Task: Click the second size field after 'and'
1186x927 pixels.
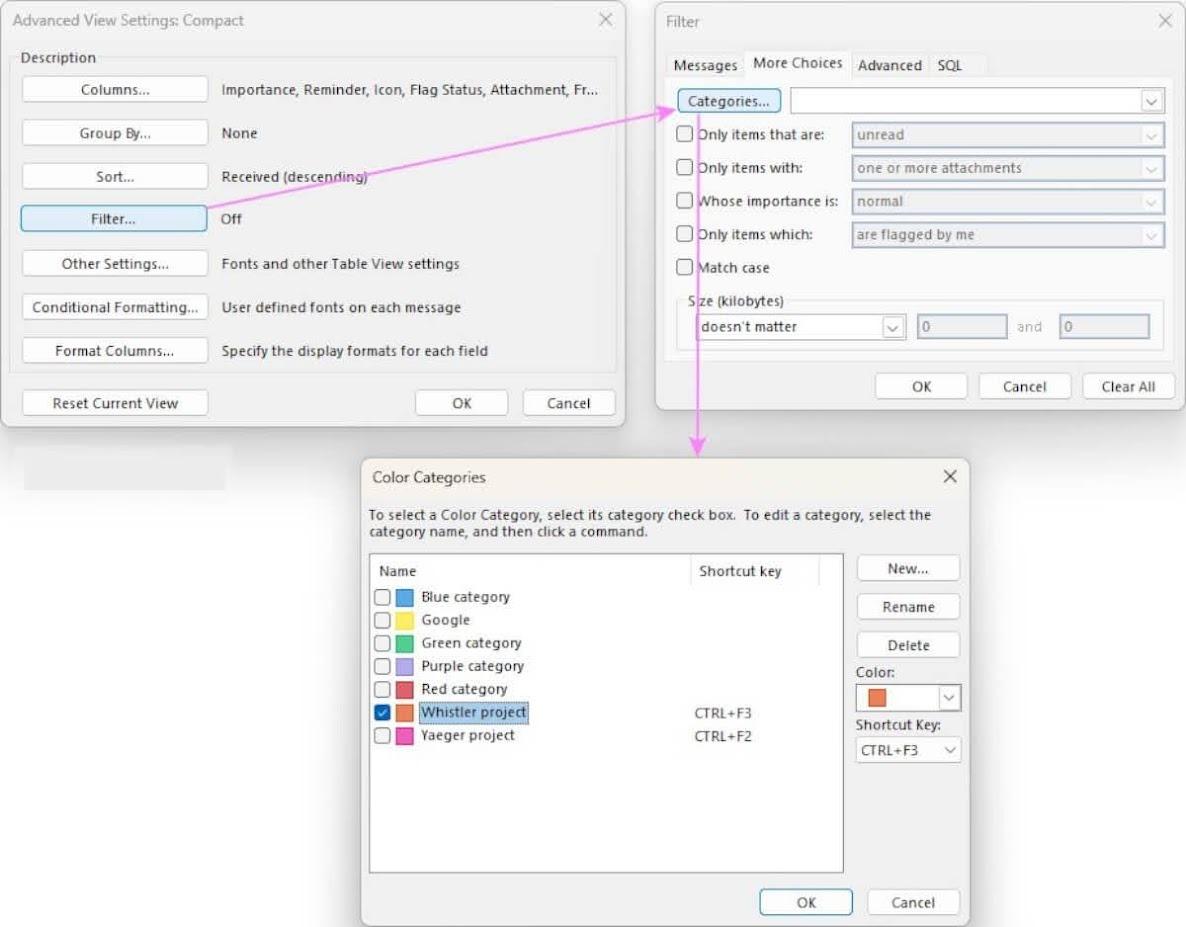Action: (x=1104, y=327)
